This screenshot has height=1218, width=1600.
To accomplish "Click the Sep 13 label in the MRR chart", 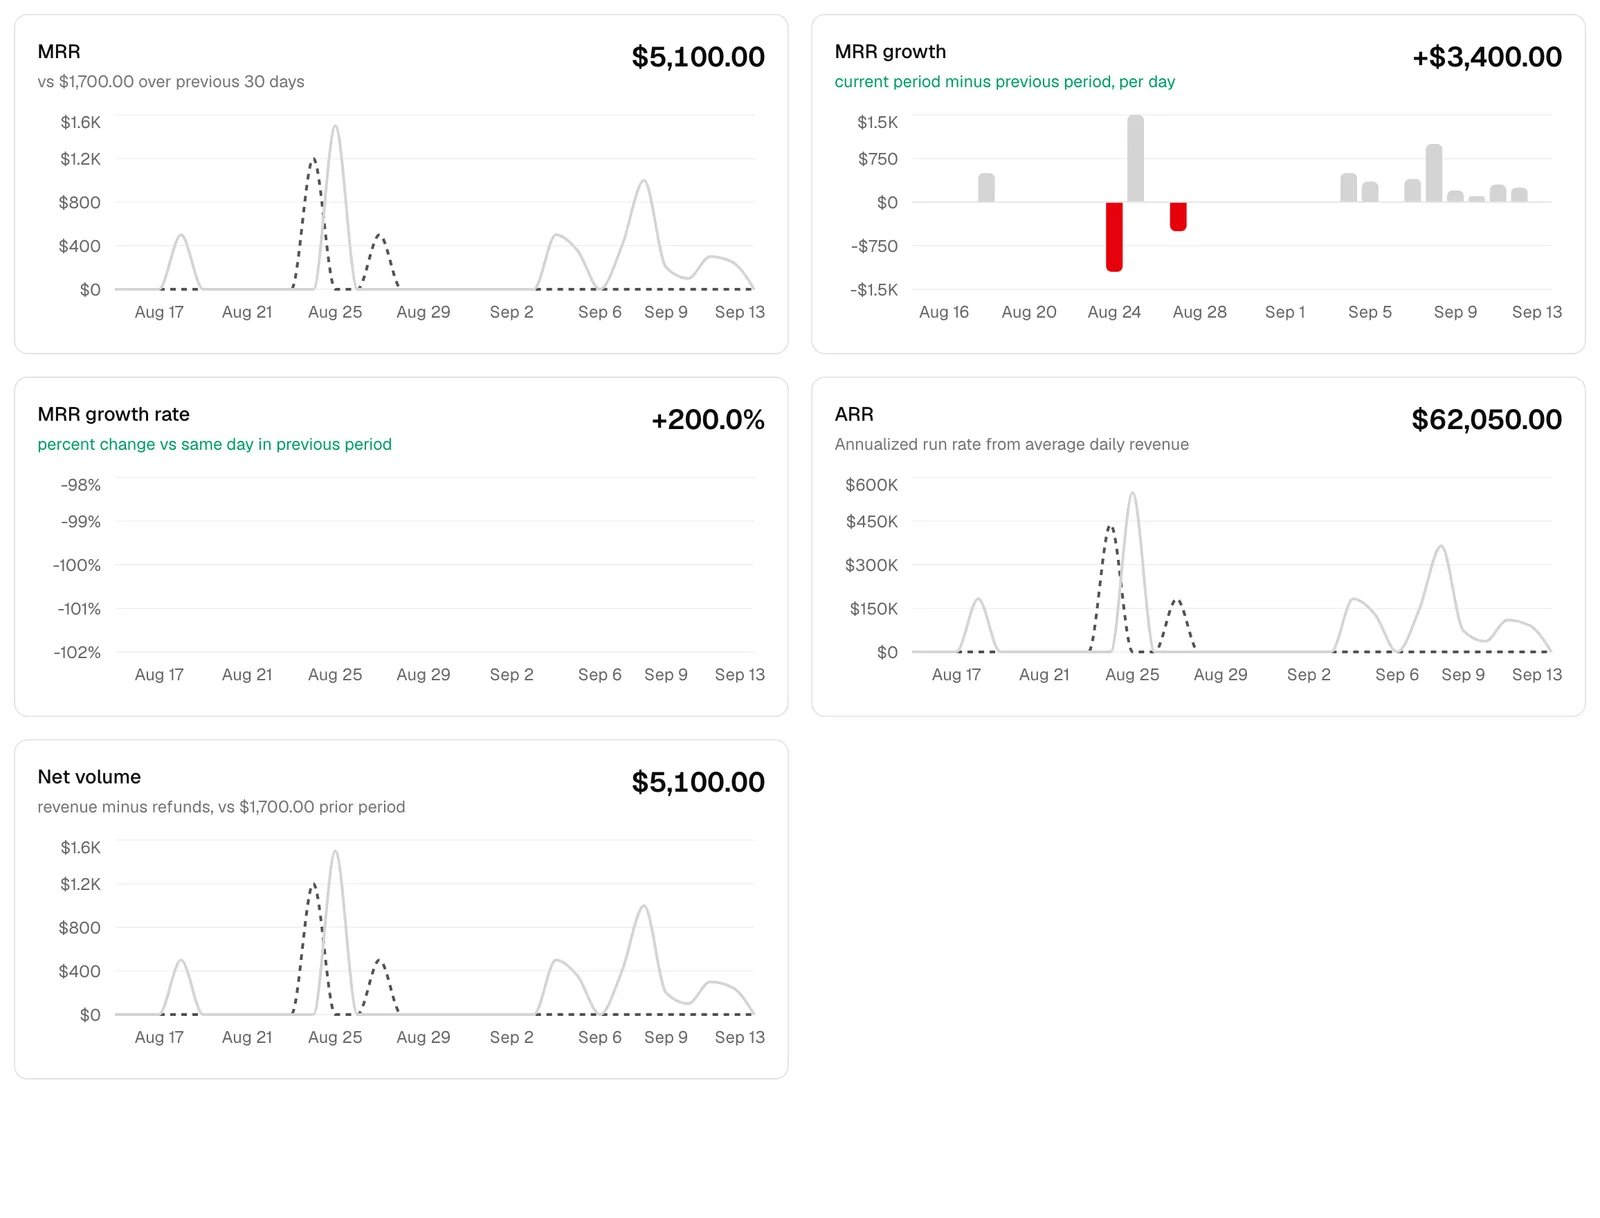I will 740,312.
